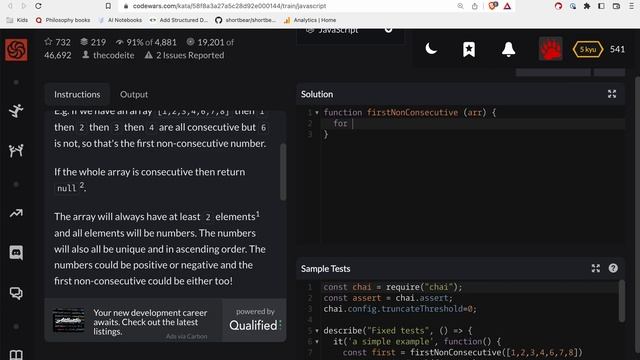
Task: Toggle dark mode with the moon icon
Action: pyautogui.click(x=431, y=49)
